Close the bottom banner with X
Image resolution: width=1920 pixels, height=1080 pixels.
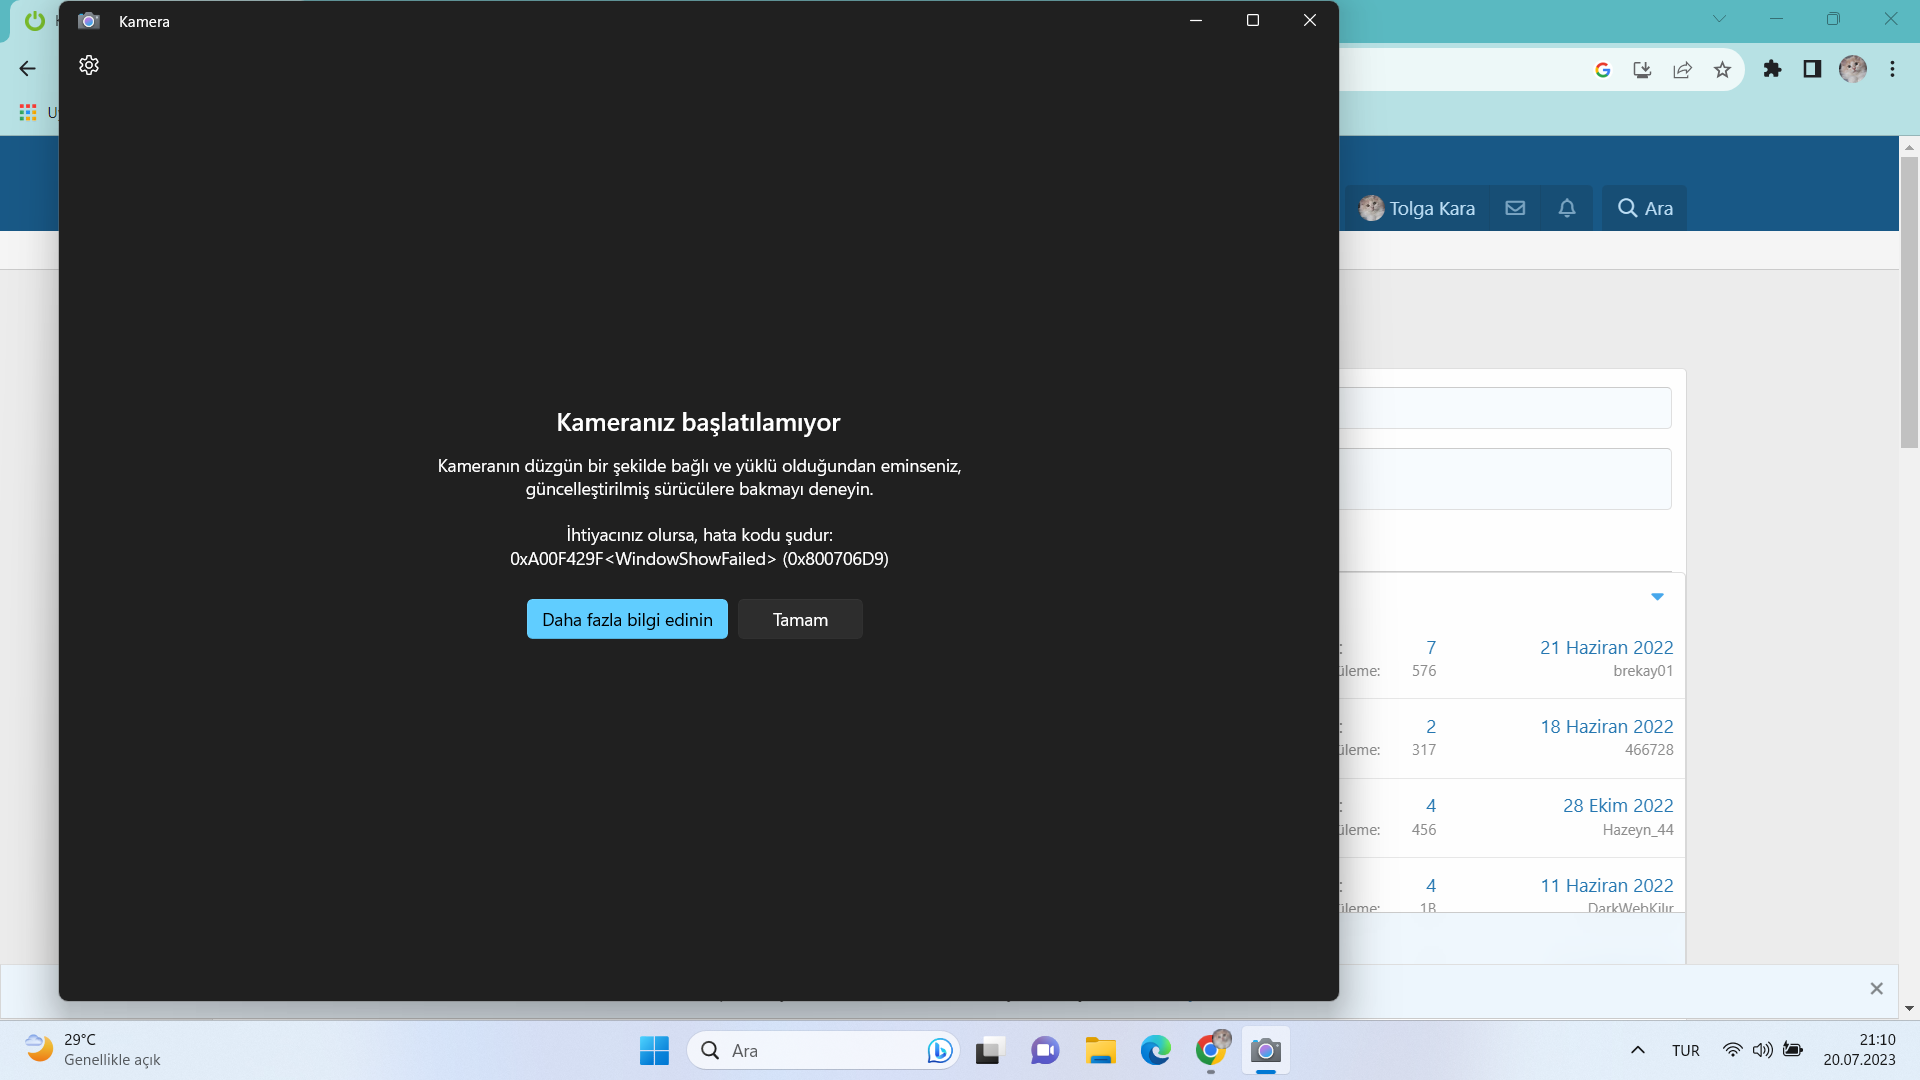1876,989
